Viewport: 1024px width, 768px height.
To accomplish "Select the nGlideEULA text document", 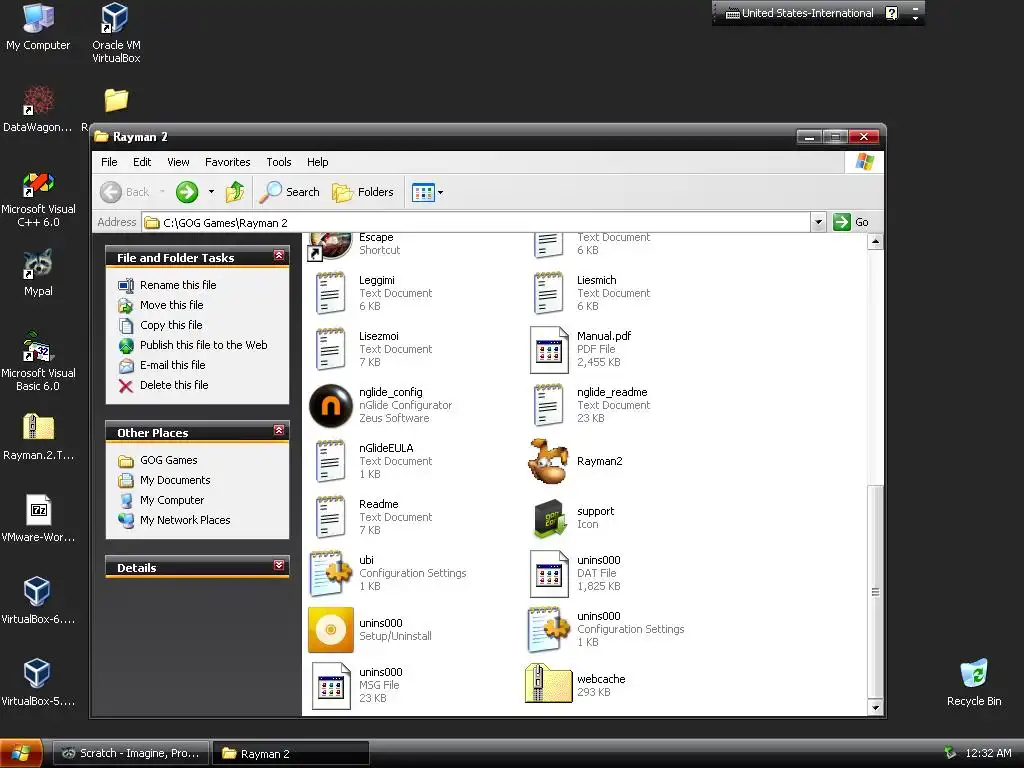I will click(330, 462).
